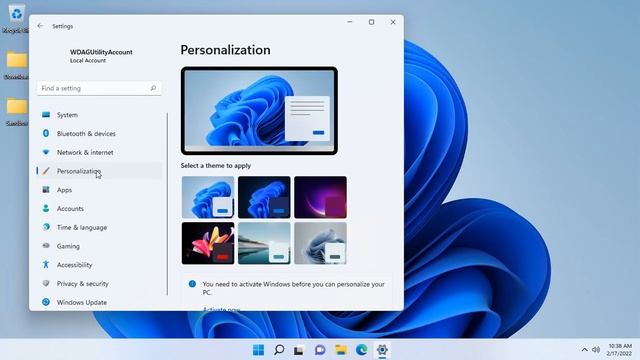Viewport: 640px width, 360px height.
Task: Click the Personalization paintbrush icon
Action: 46,171
